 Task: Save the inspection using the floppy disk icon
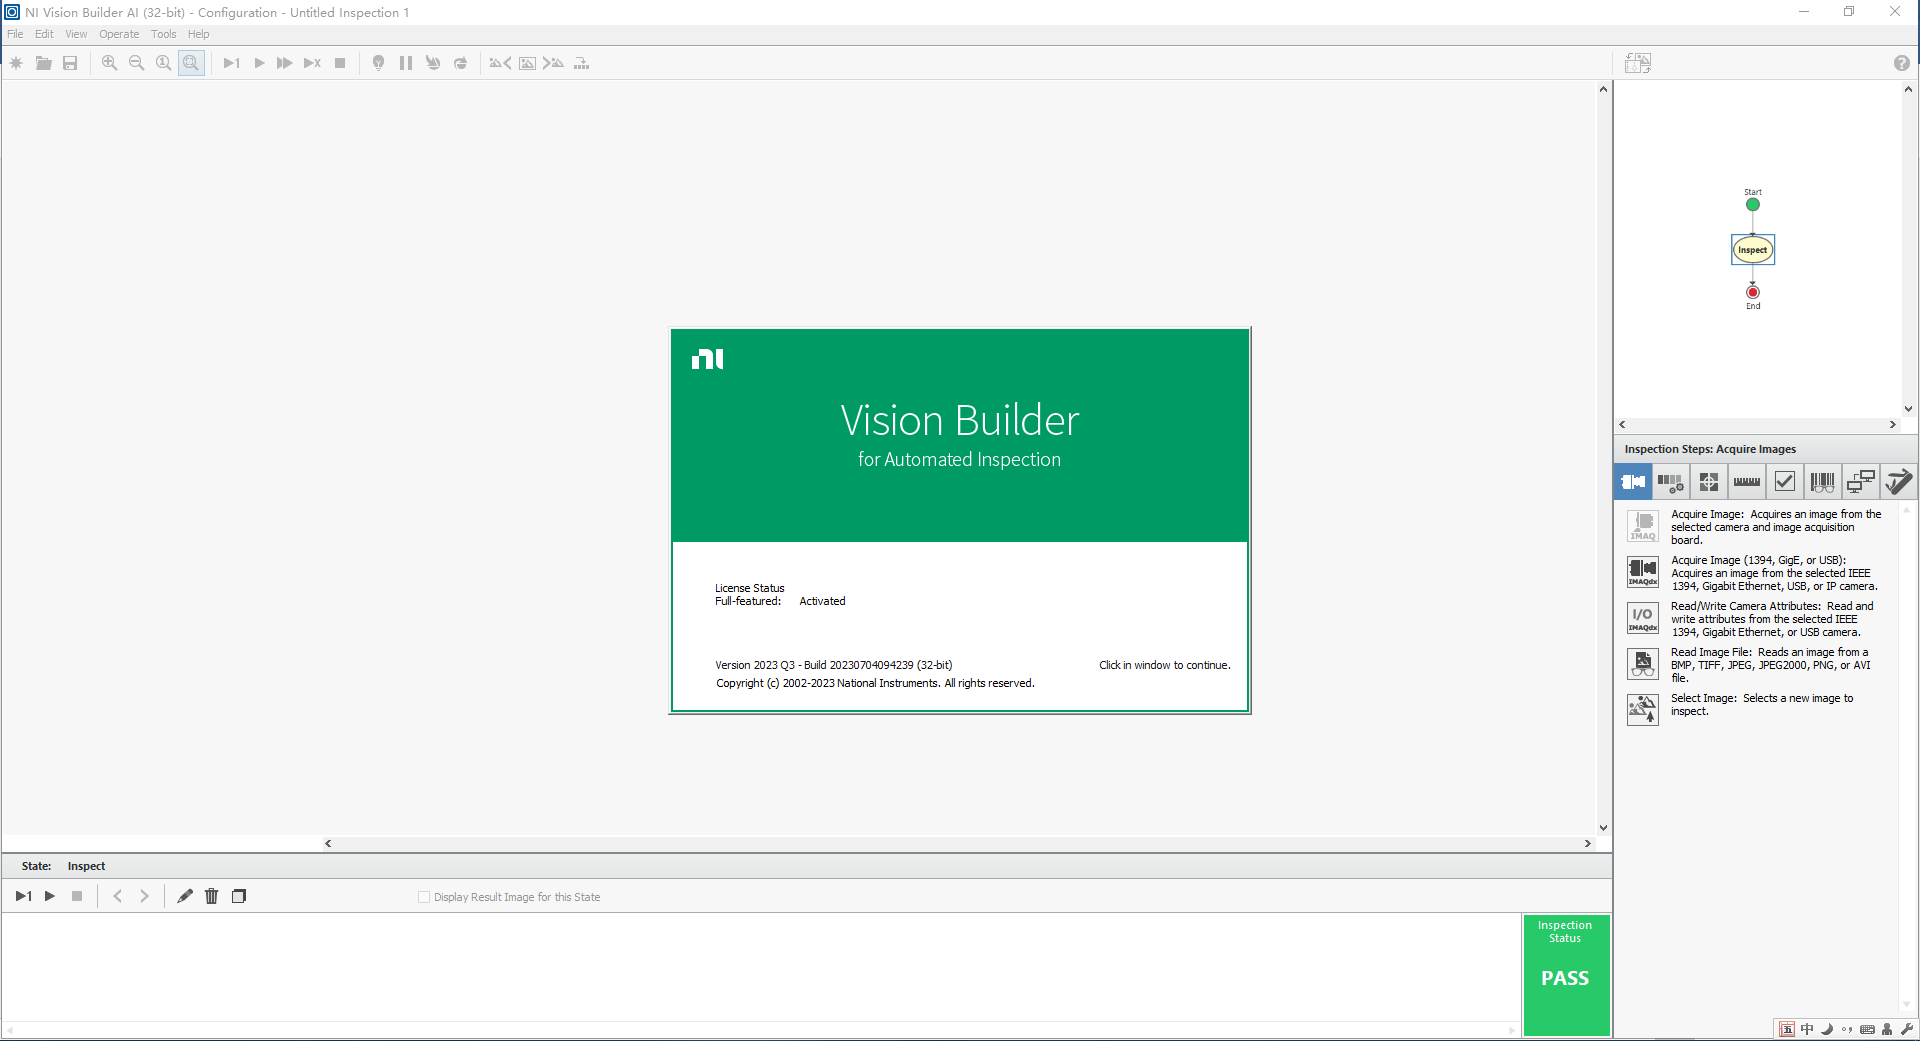pyautogui.click(x=70, y=63)
